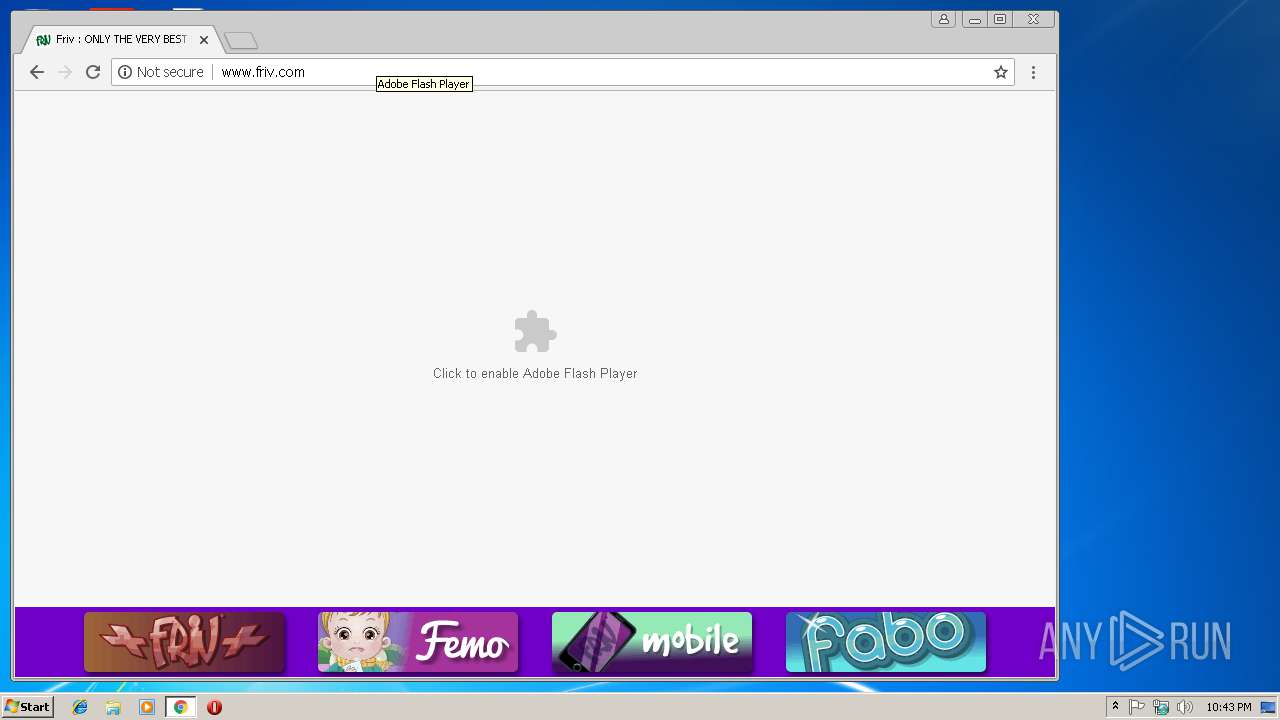This screenshot has width=1280, height=720.
Task: Open the Chrome three-dot menu
Action: coord(1033,72)
